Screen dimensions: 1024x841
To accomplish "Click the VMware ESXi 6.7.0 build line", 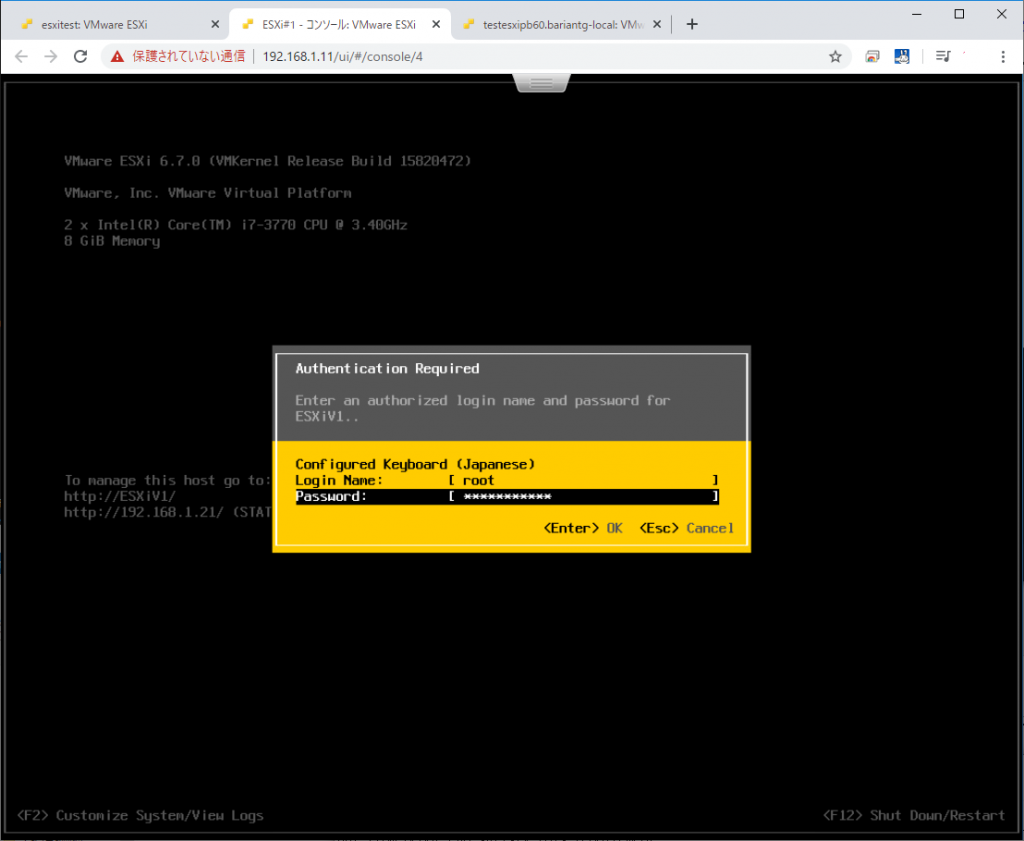I will pos(268,161).
